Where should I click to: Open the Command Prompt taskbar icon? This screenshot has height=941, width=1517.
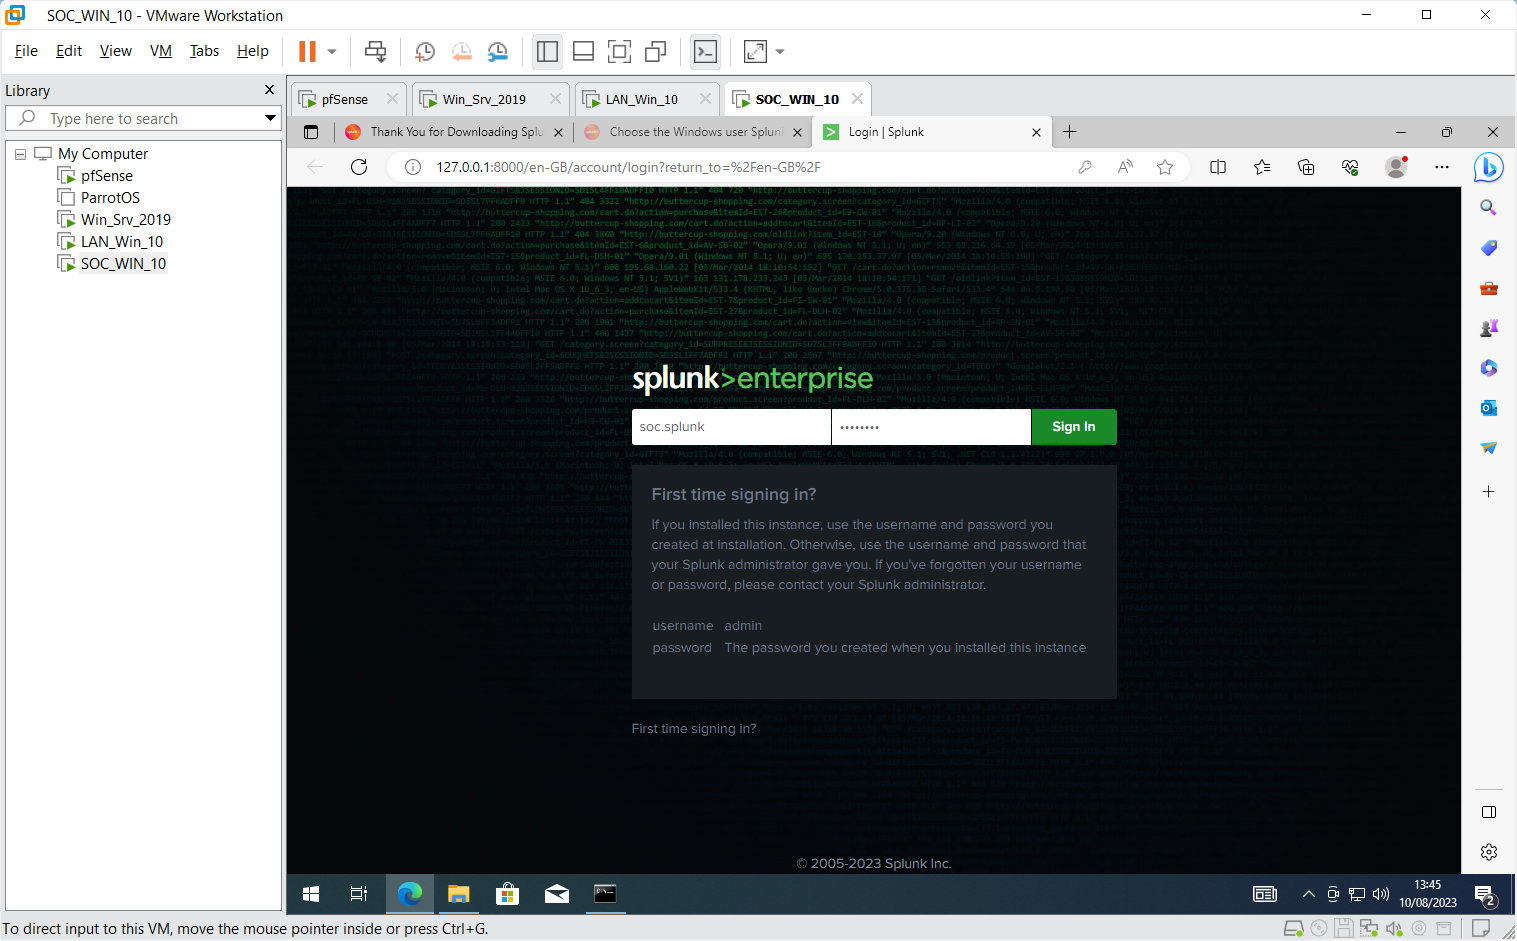coord(605,894)
